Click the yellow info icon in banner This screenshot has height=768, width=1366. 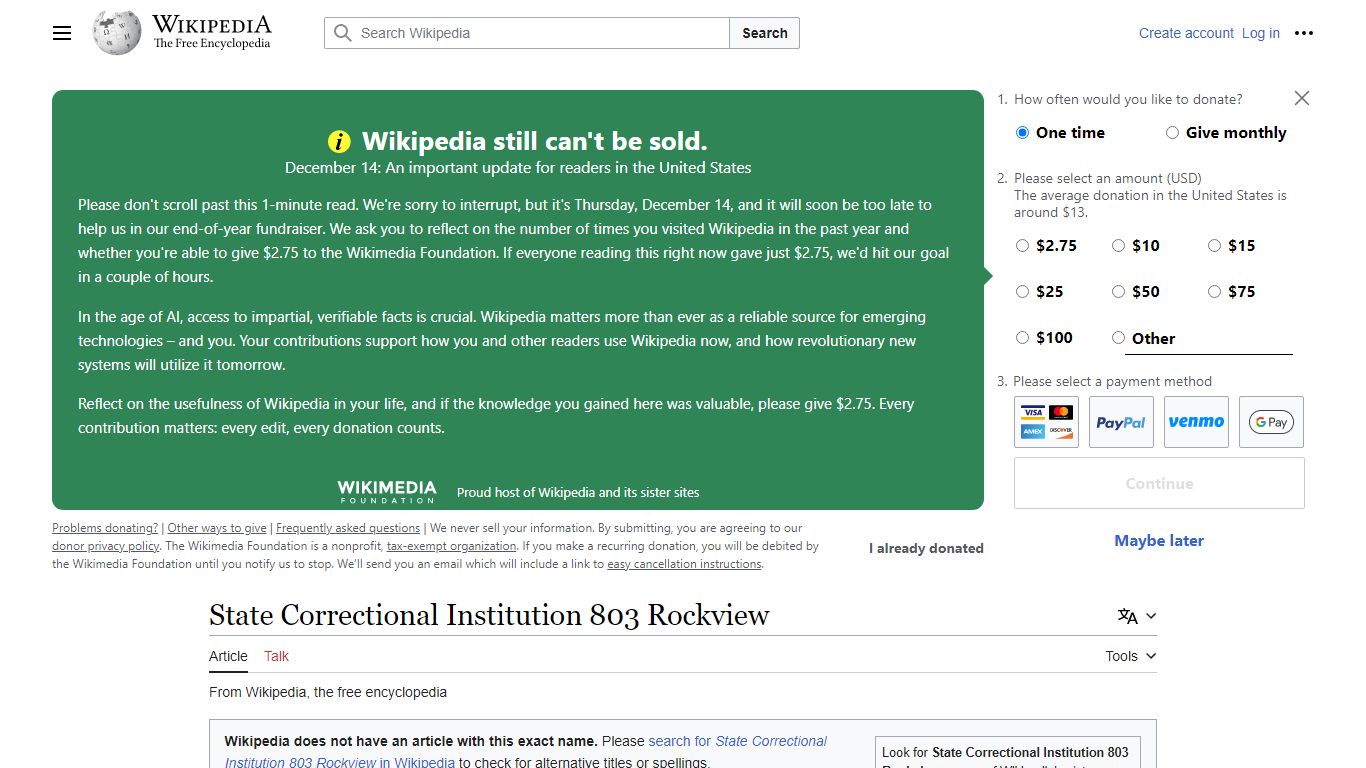click(x=340, y=141)
